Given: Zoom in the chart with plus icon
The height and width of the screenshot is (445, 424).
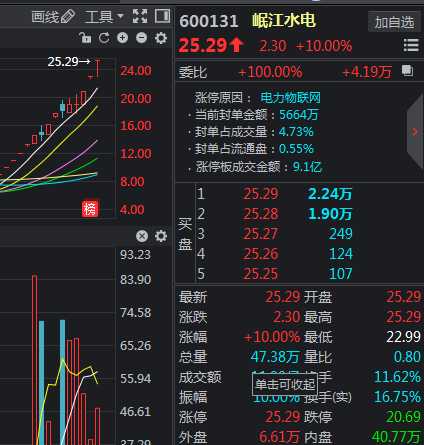Looking at the screenshot, I should [122, 38].
